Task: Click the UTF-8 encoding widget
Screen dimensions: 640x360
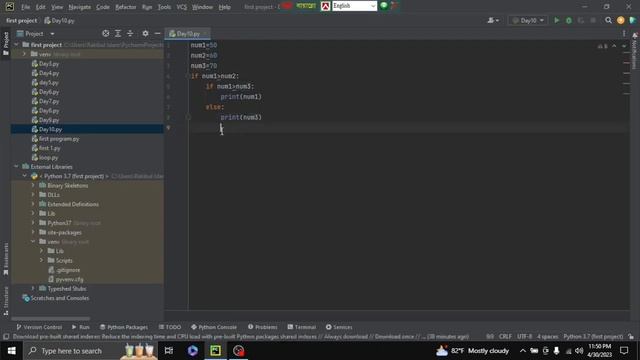Action: pos(524,337)
